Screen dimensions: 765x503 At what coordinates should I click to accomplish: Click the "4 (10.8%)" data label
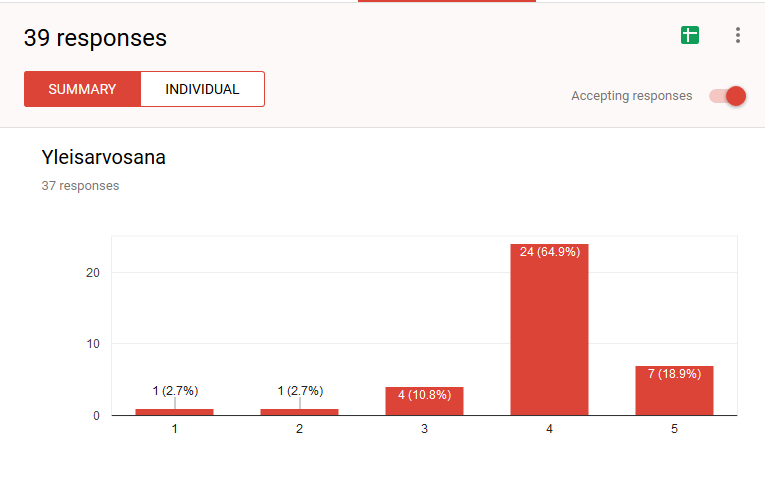click(424, 395)
